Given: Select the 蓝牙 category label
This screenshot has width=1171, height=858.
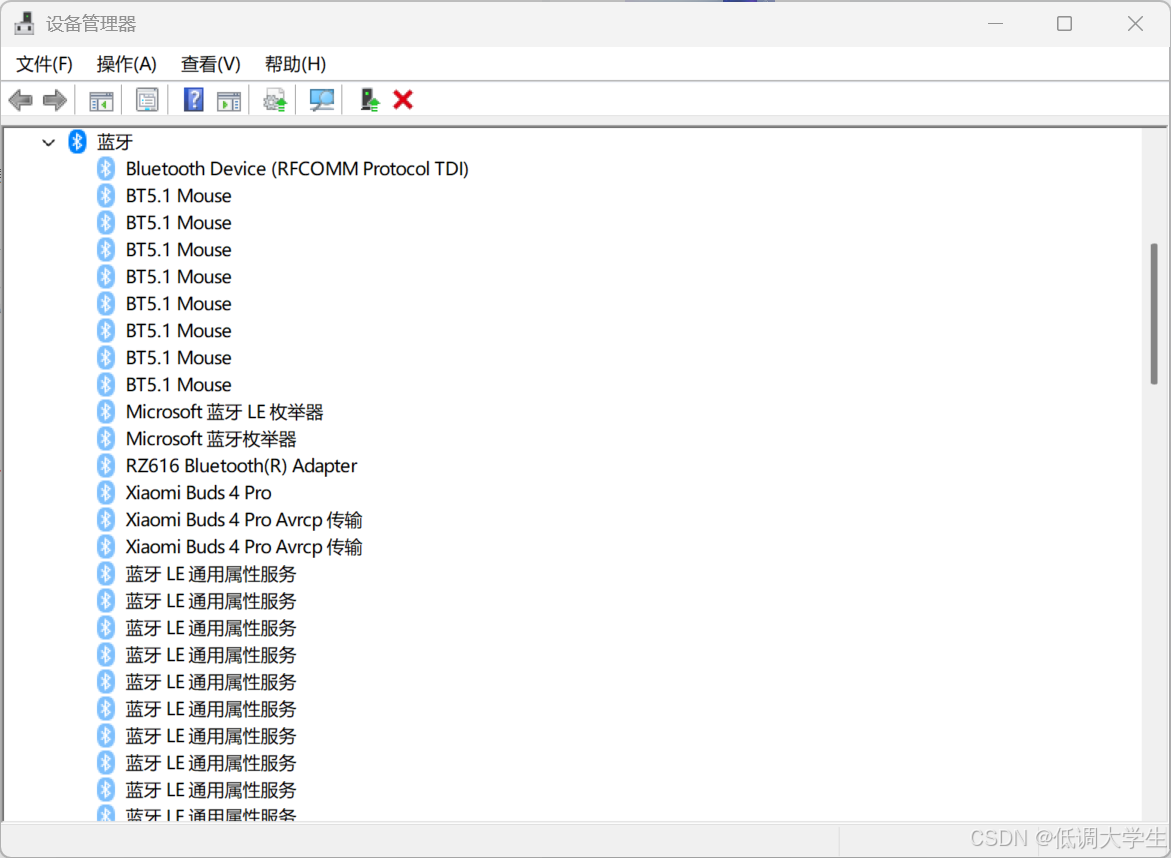Looking at the screenshot, I should 115,142.
